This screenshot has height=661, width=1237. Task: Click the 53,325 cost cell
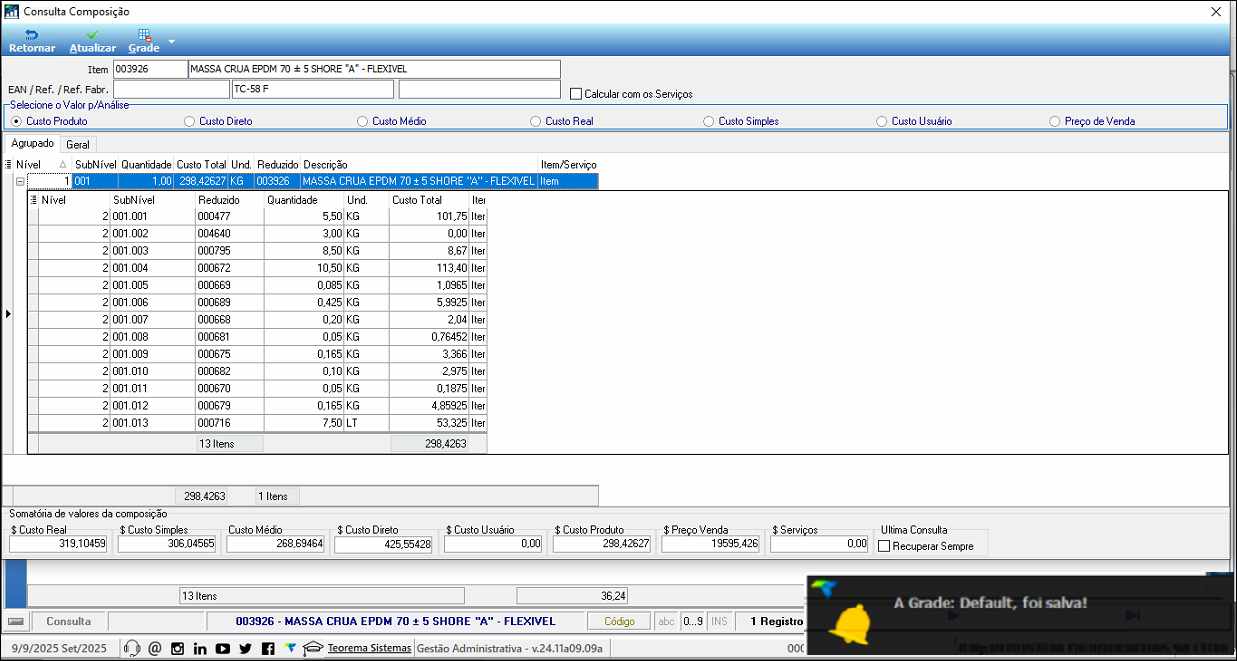pos(429,423)
